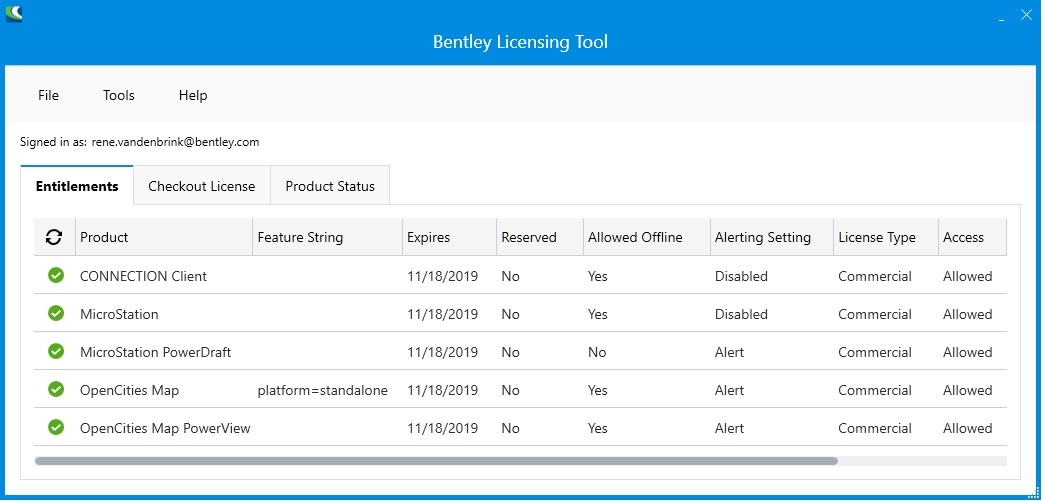This screenshot has width=1043, height=501.
Task: Click 'Commercial' license type for MicroStation row
Action: 875,314
